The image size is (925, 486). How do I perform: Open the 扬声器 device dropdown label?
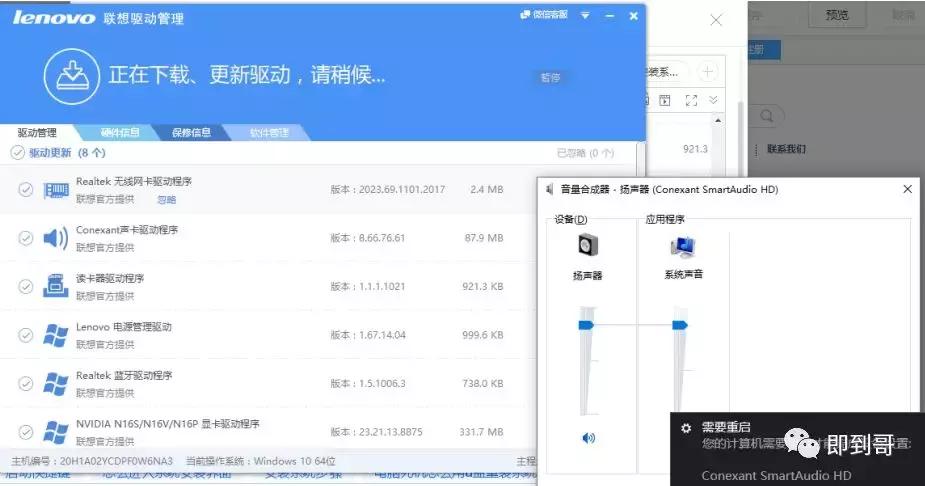(x=588, y=275)
